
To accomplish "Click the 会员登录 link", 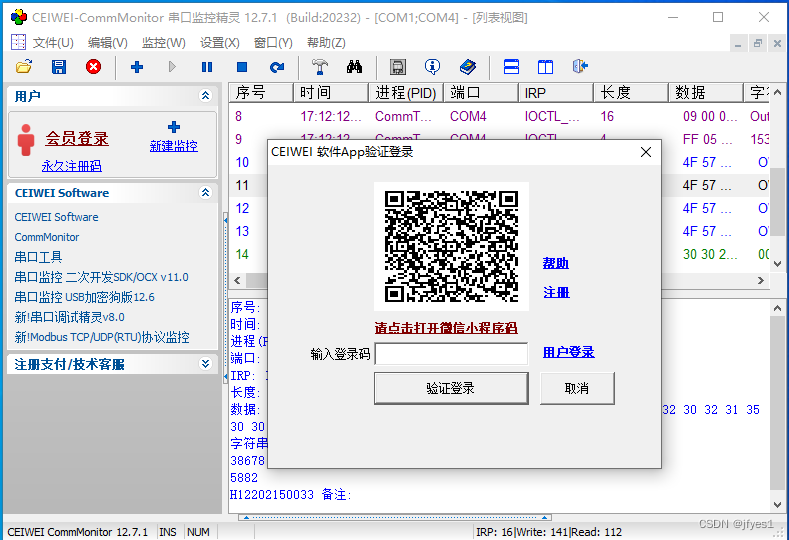I will coord(77,138).
